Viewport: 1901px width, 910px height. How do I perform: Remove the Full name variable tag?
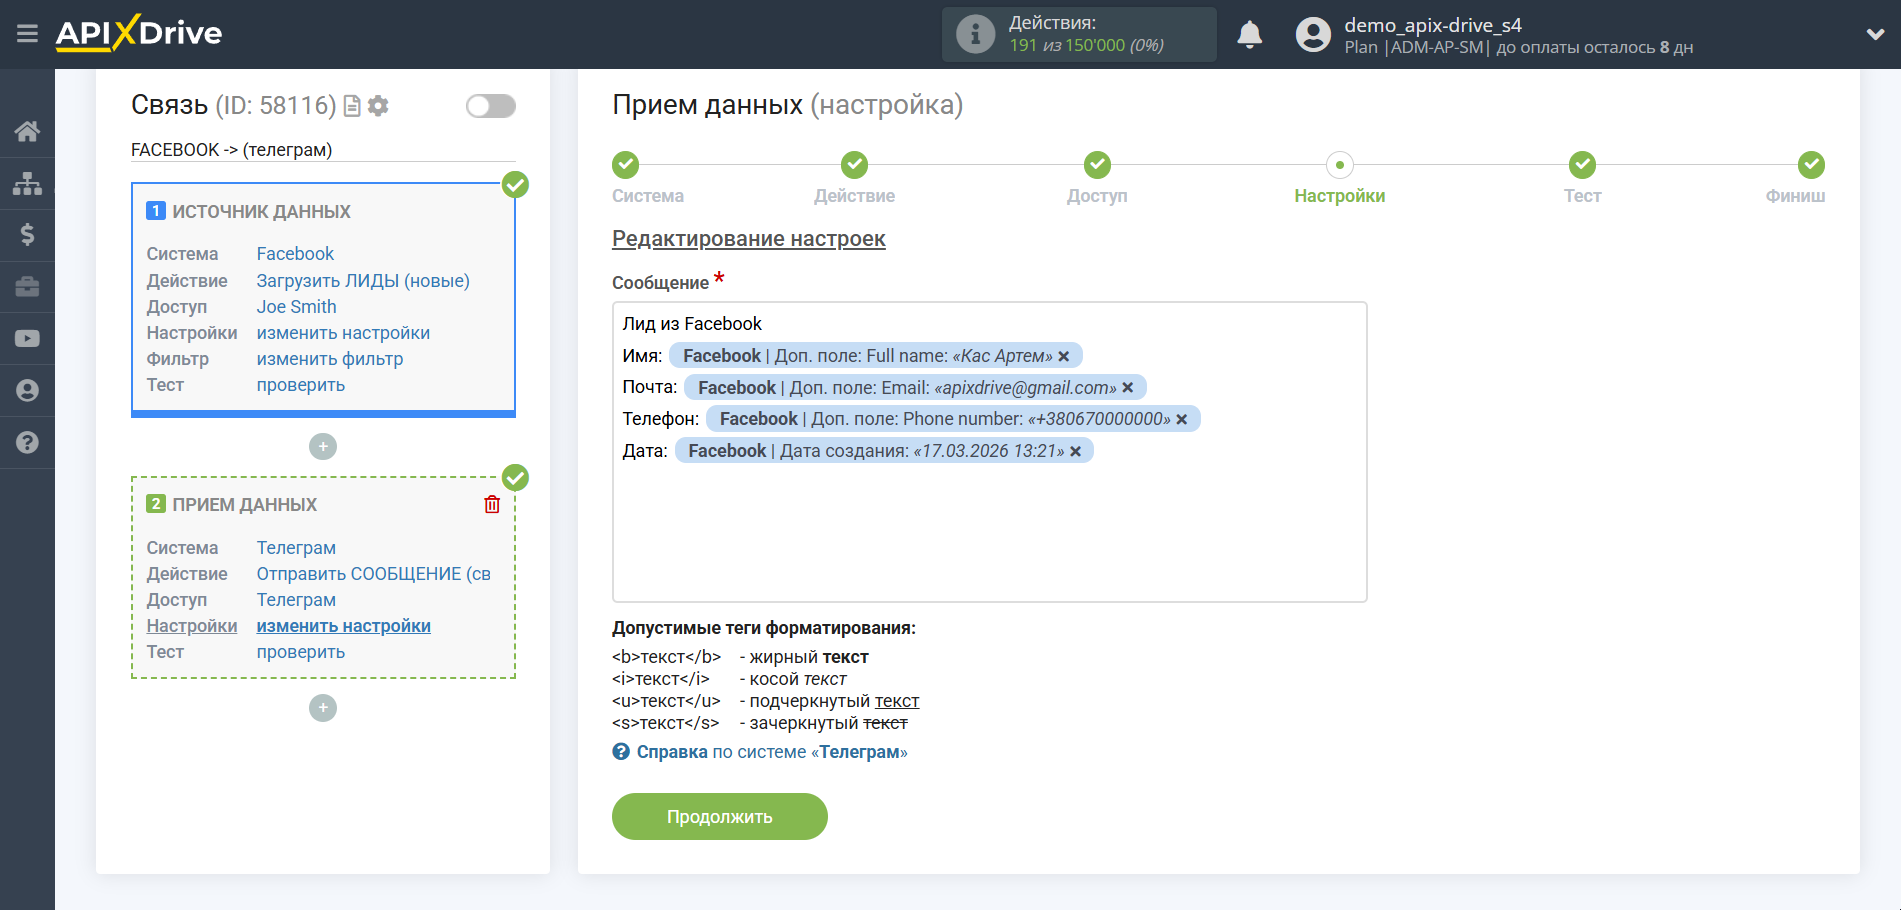pyautogui.click(x=1064, y=357)
